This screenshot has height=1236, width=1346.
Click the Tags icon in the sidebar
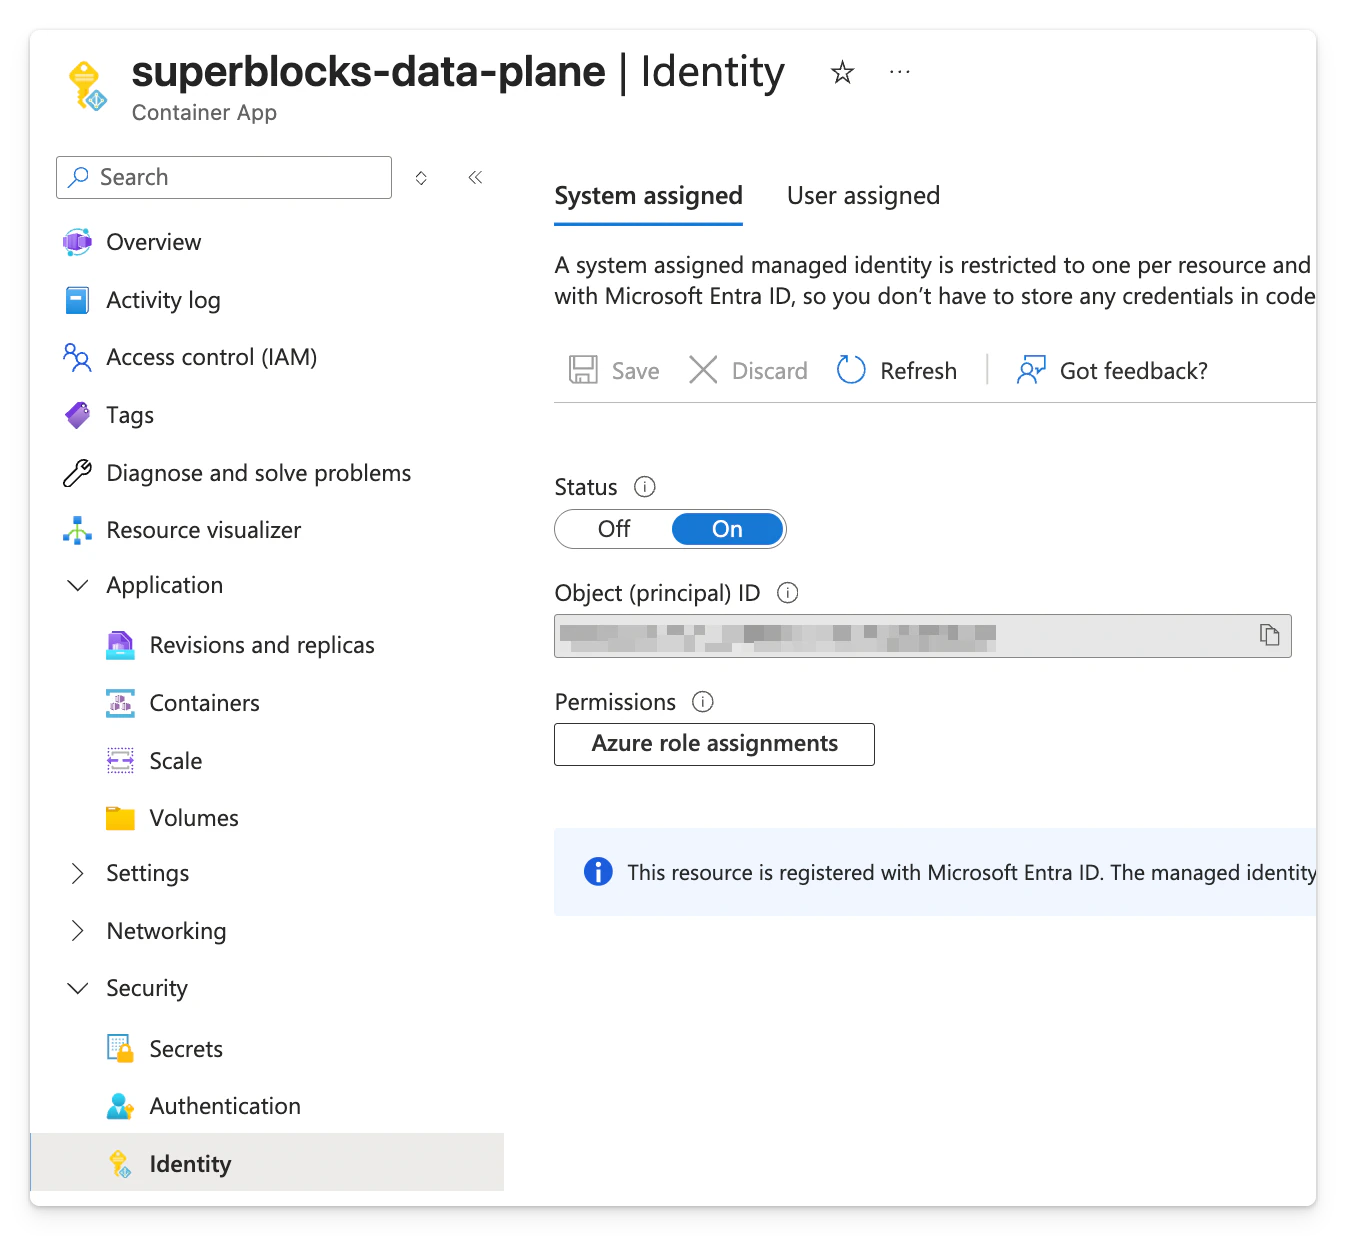pyautogui.click(x=77, y=415)
